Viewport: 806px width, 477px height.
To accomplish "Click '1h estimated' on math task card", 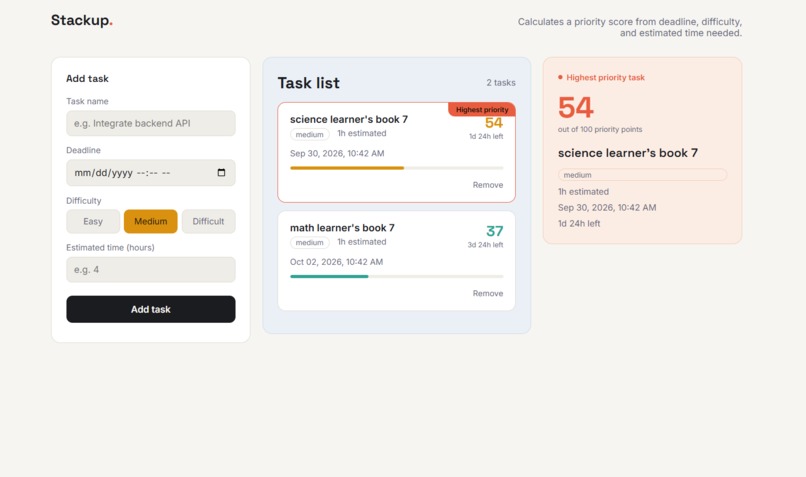I will click(x=361, y=242).
